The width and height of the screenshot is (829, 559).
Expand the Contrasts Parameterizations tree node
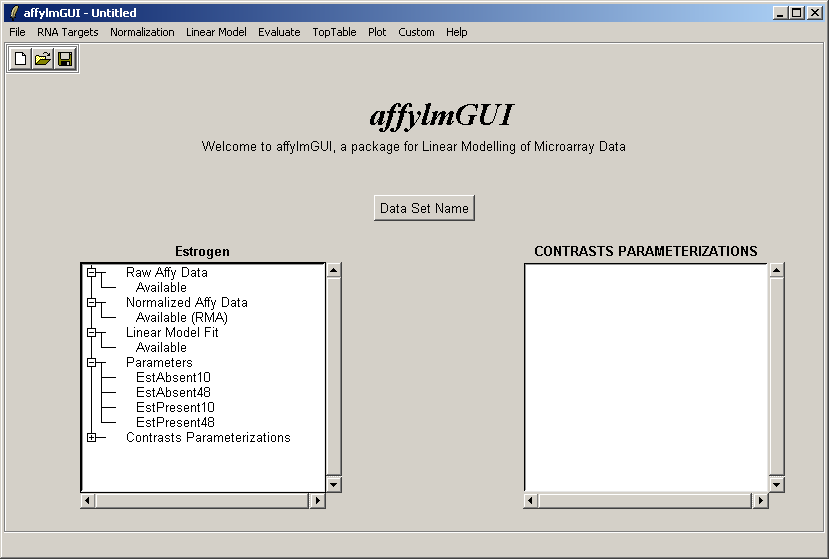tap(91, 437)
